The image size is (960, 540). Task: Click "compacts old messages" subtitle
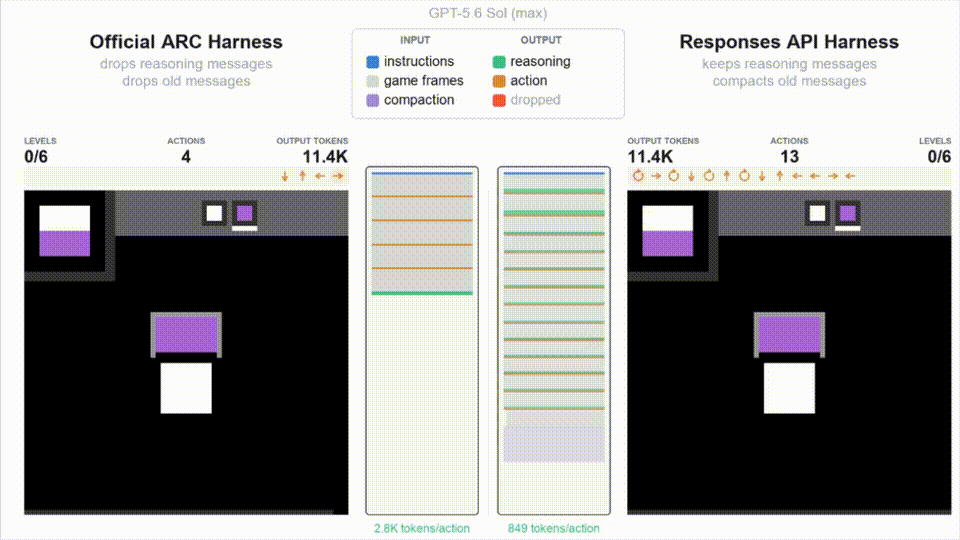point(789,81)
